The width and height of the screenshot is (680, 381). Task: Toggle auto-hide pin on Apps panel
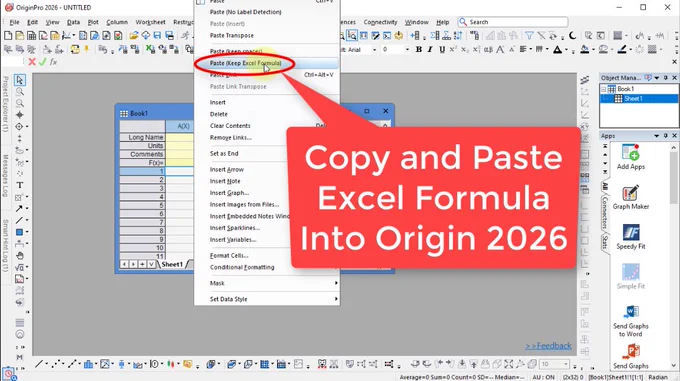[x=666, y=136]
